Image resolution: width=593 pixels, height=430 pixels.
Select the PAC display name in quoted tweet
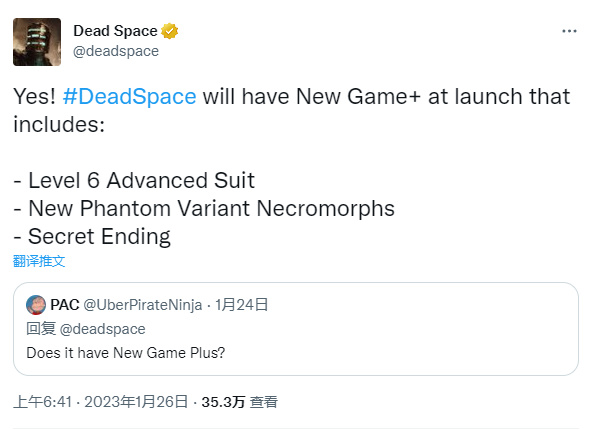65,305
